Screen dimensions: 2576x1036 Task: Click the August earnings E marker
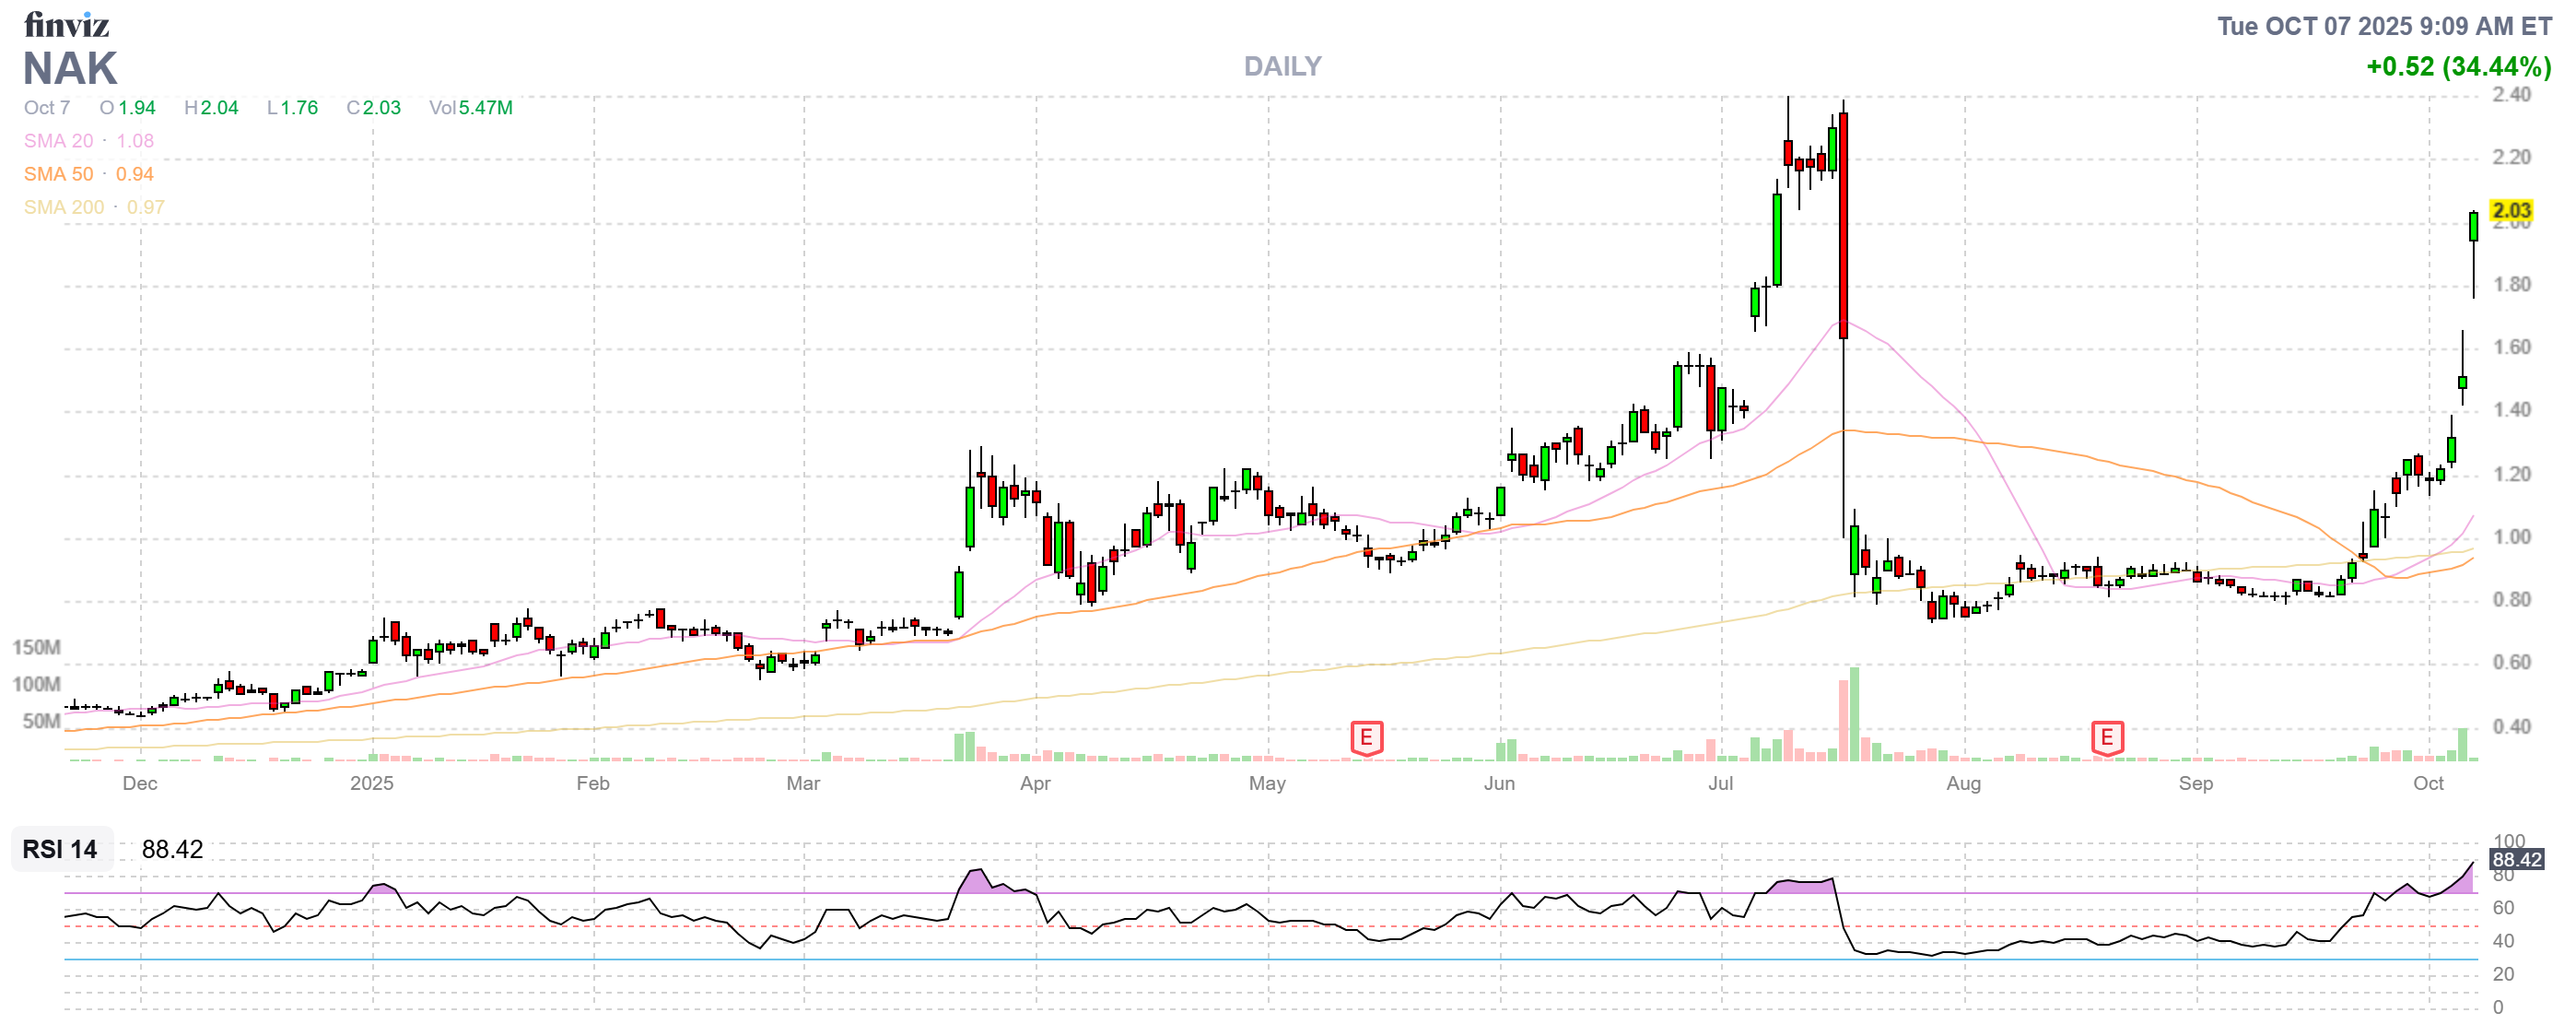coord(2106,738)
